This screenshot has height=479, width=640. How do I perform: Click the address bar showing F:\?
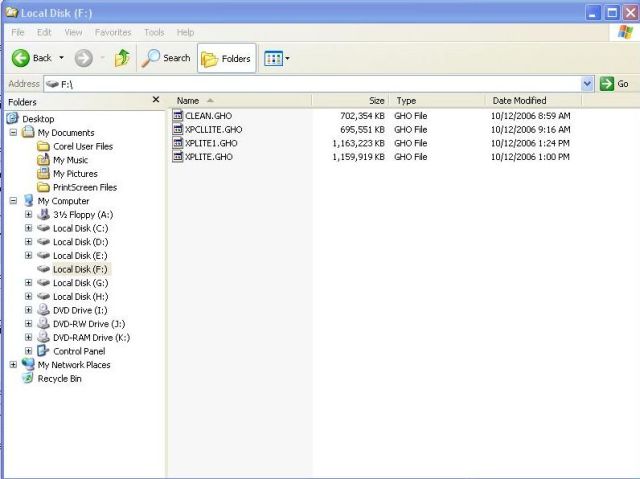coord(313,84)
